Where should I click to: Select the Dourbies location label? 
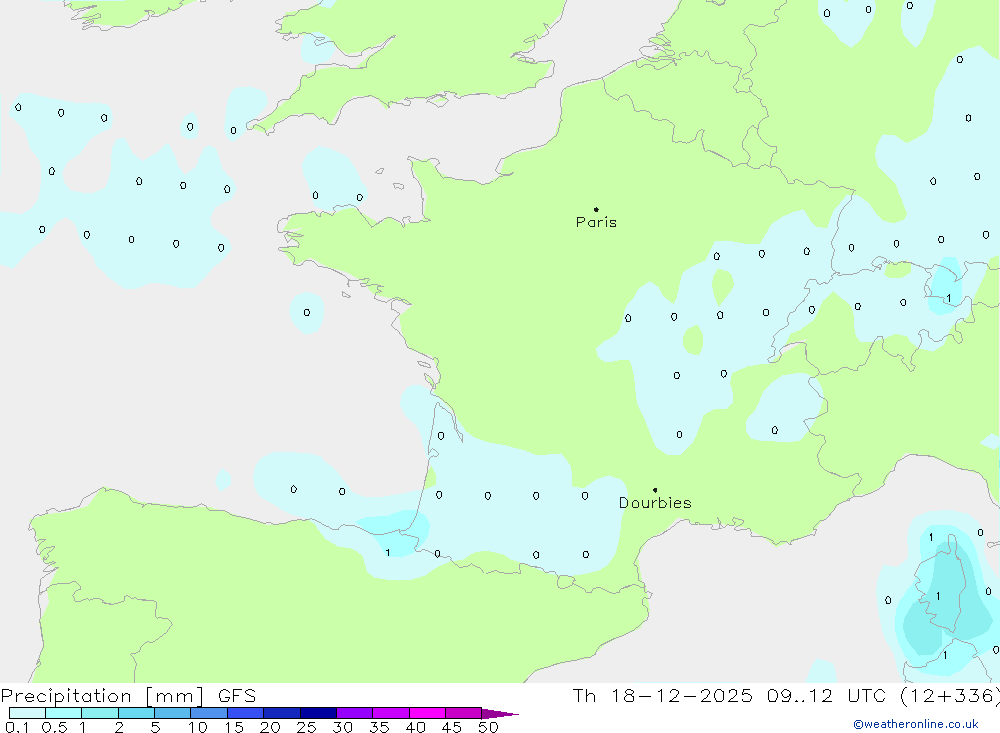click(x=655, y=503)
